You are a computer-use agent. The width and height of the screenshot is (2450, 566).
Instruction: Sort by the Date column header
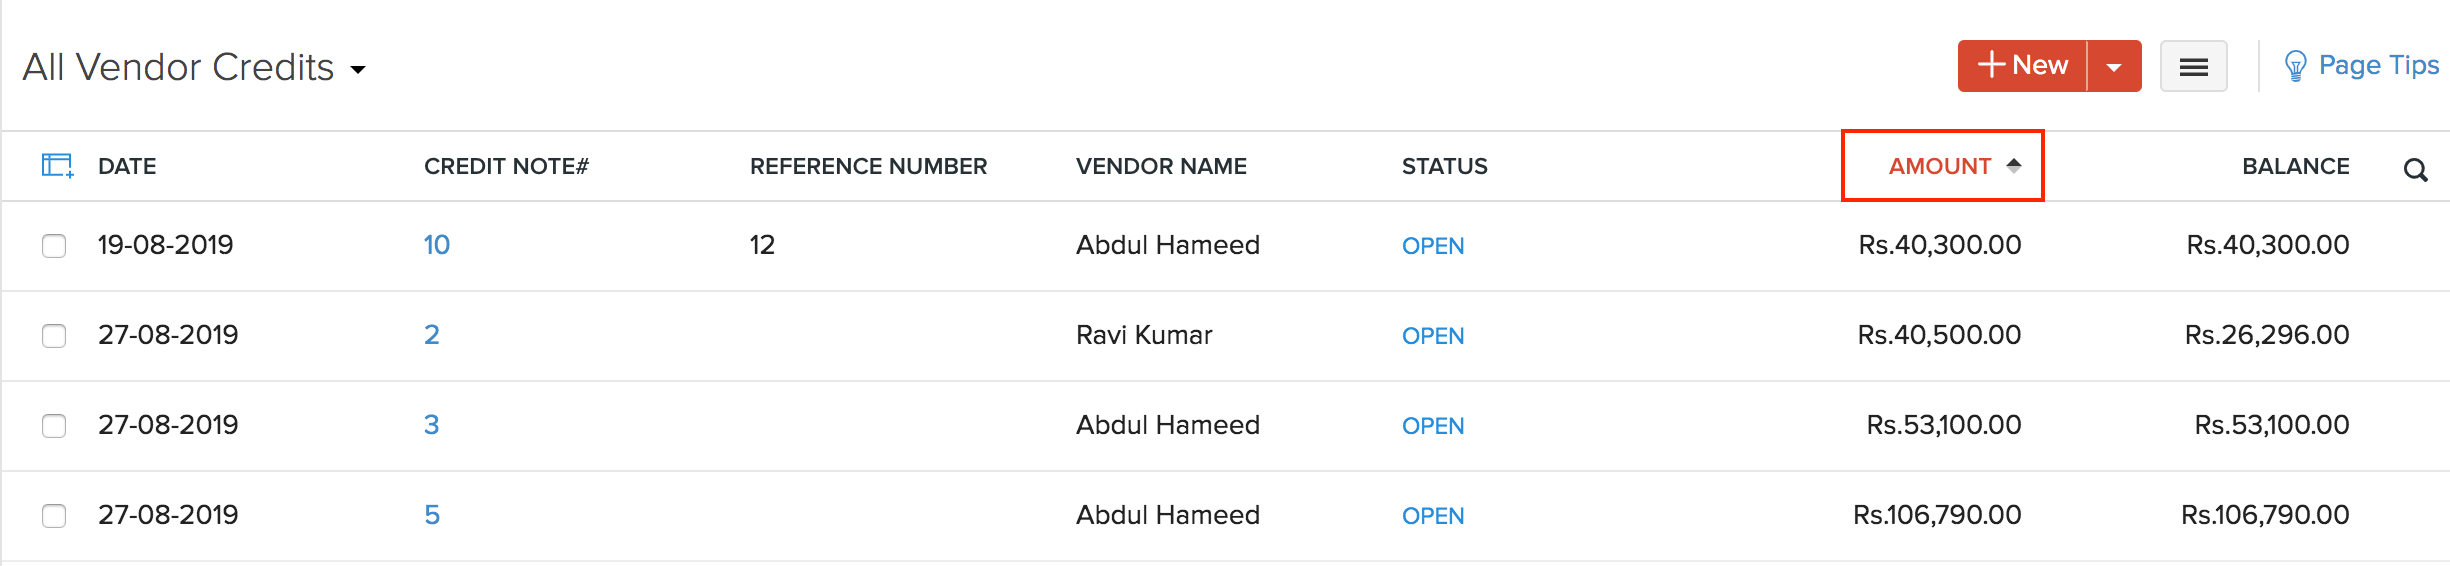click(127, 166)
